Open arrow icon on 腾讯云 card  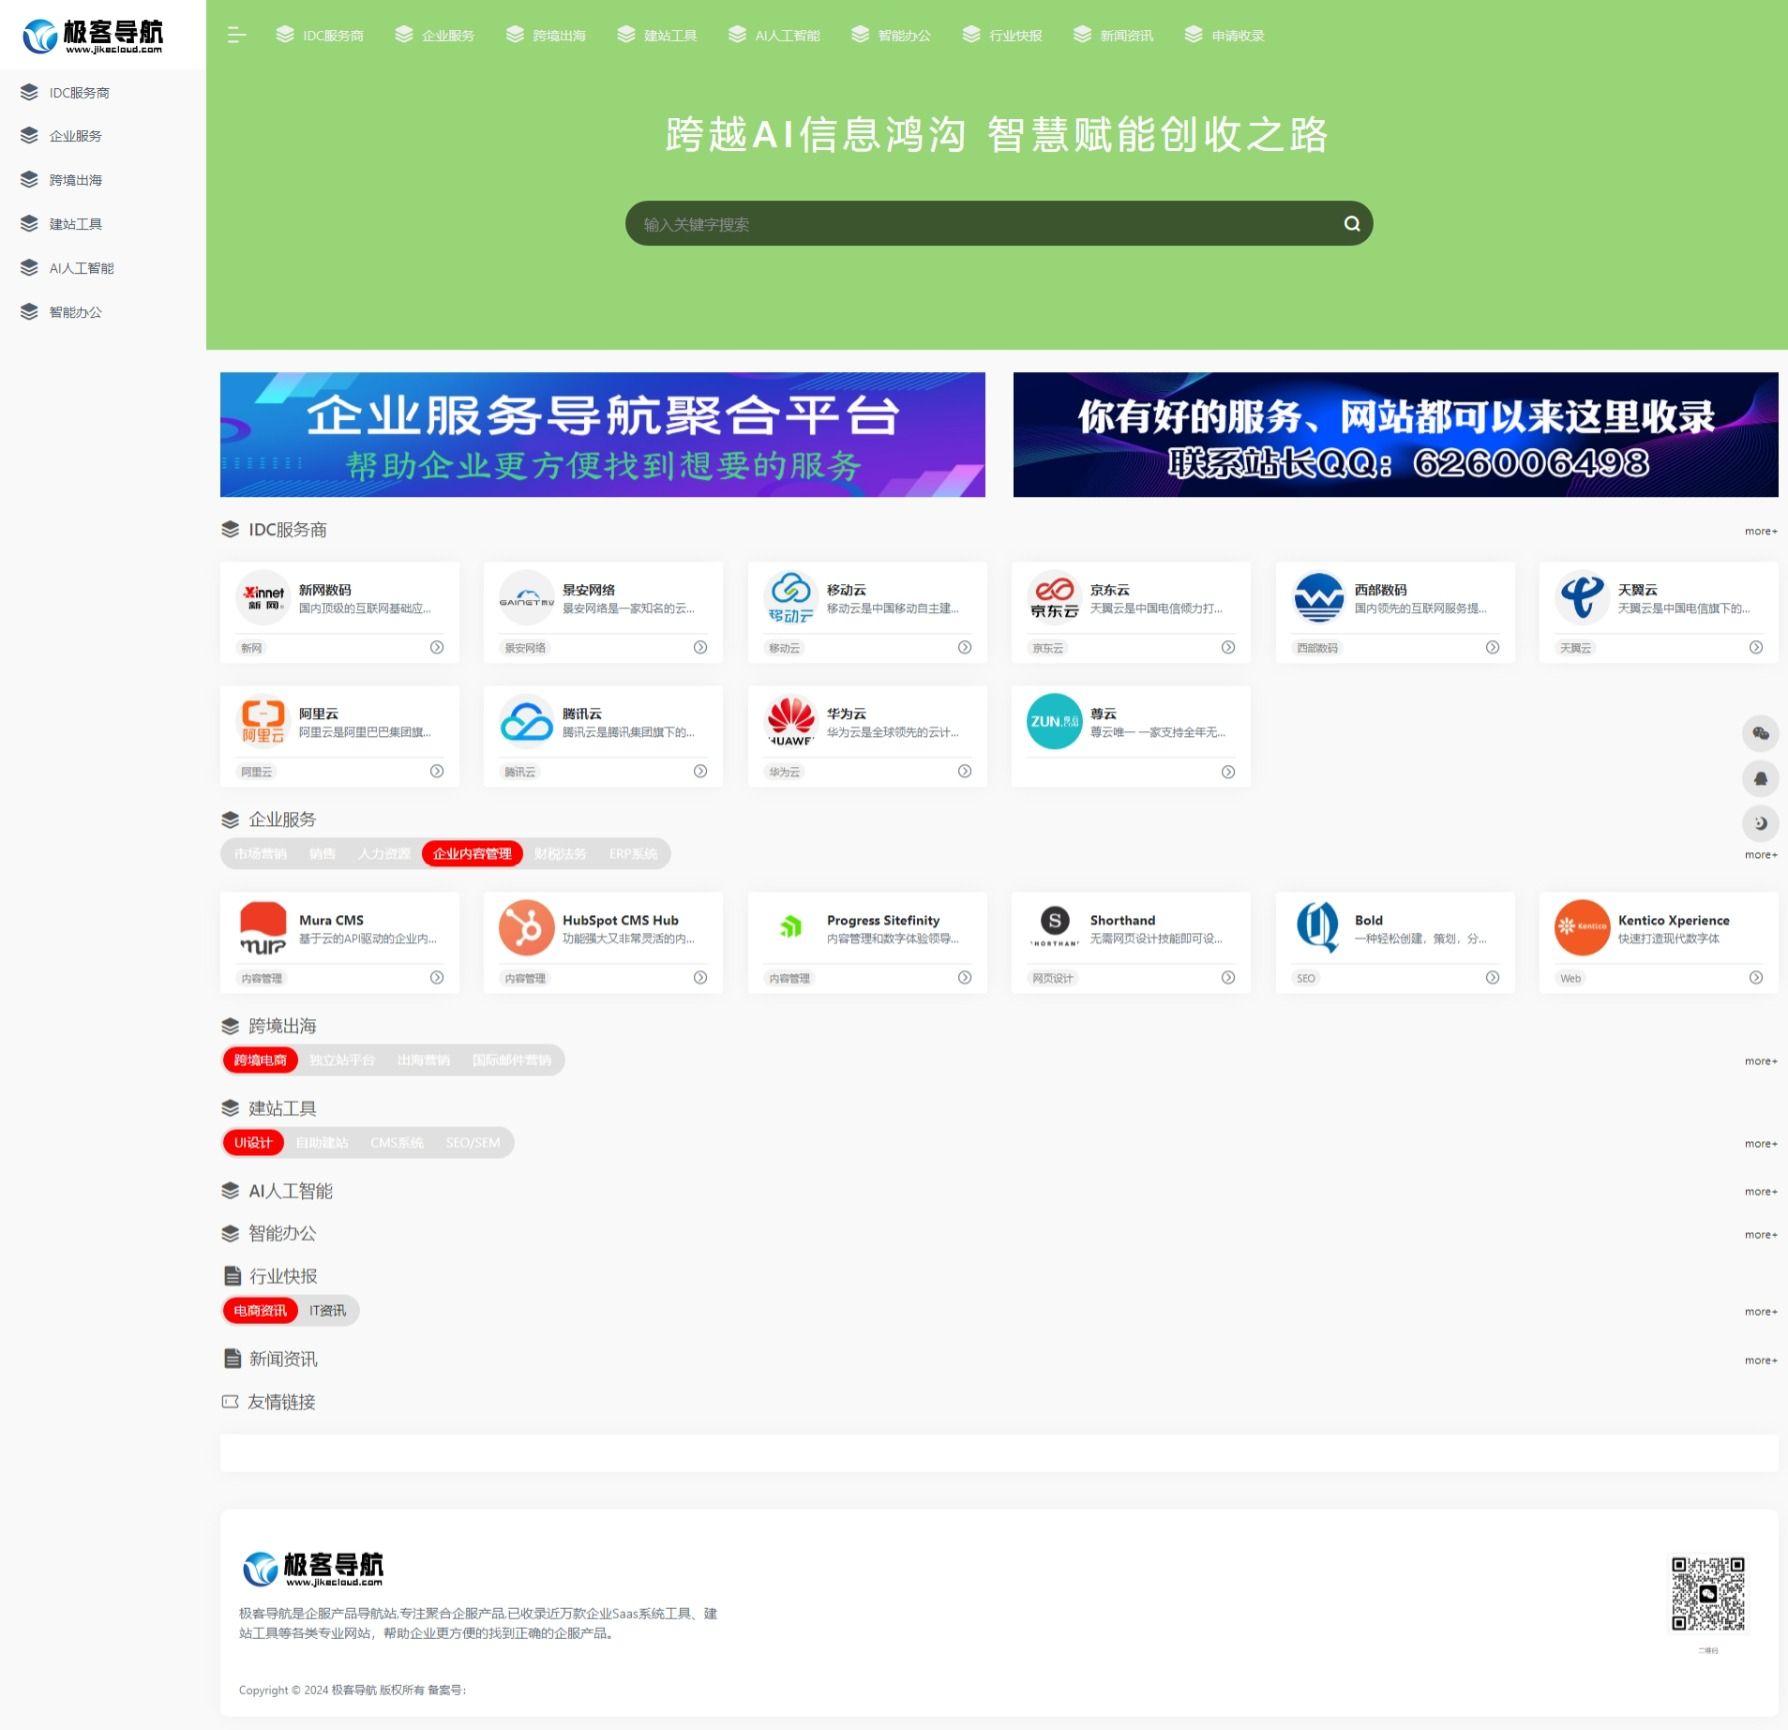tap(700, 771)
